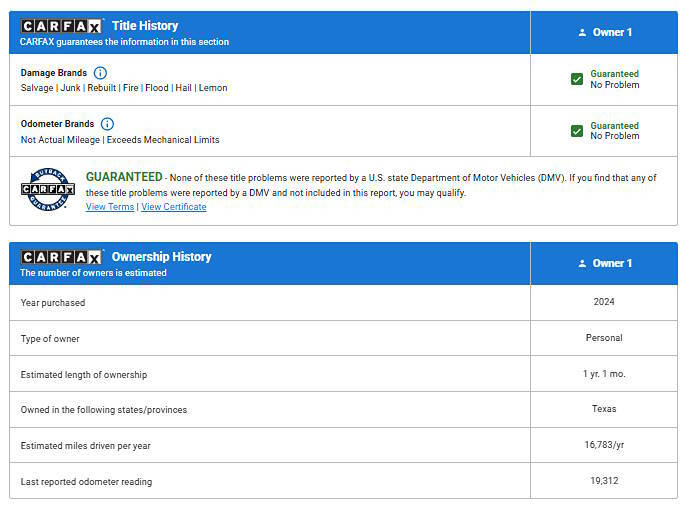Open the View Terms link
Image resolution: width=685 pixels, height=508 pixels.
pos(110,207)
